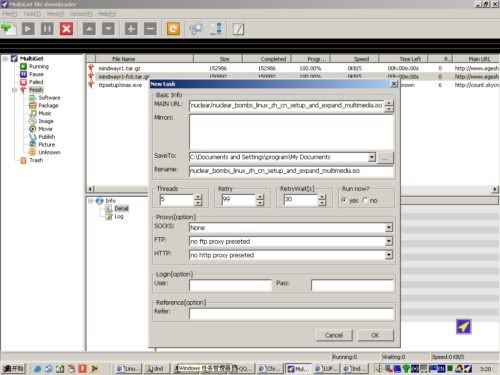Viewport: 500px width, 375px height.
Task: Open the File menu
Action: [9, 14]
